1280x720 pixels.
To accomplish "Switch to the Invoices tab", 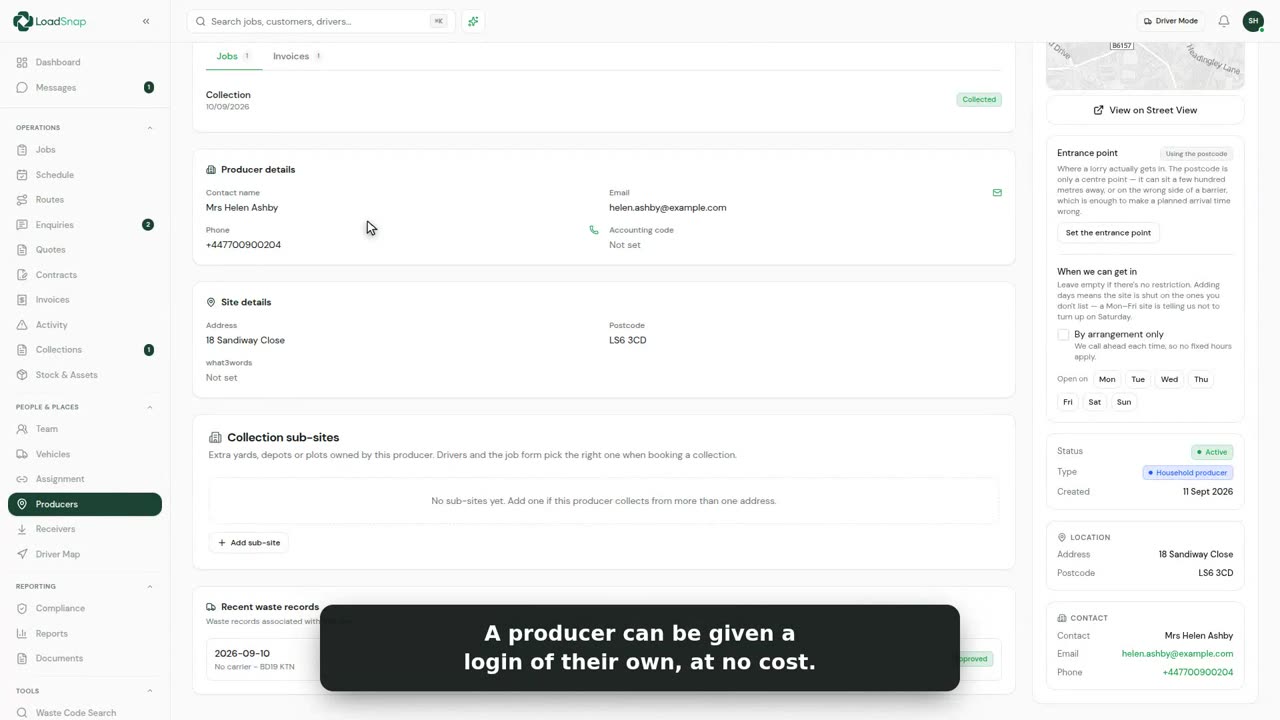I will [x=297, y=56].
